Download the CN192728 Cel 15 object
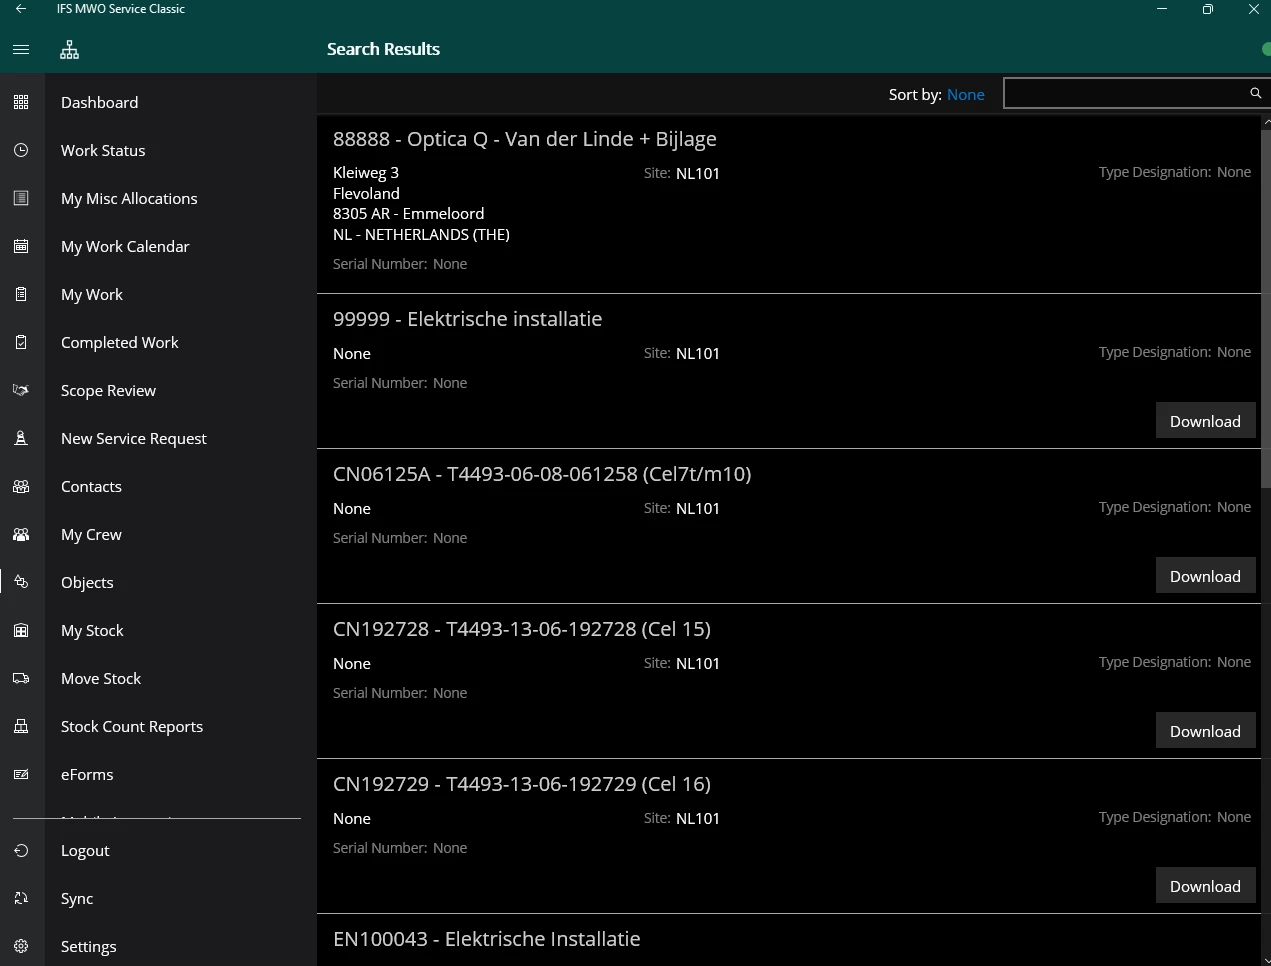 click(x=1205, y=731)
